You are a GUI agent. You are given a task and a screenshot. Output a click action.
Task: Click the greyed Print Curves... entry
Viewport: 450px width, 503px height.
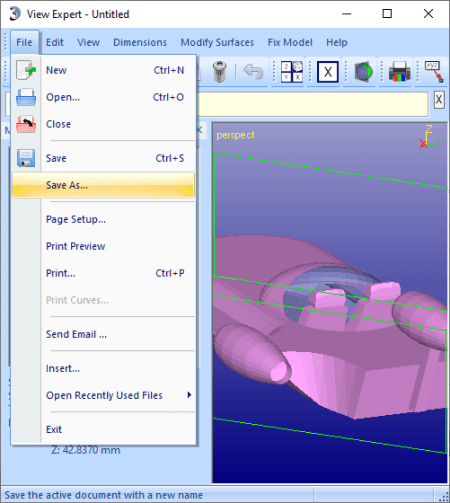(103, 300)
